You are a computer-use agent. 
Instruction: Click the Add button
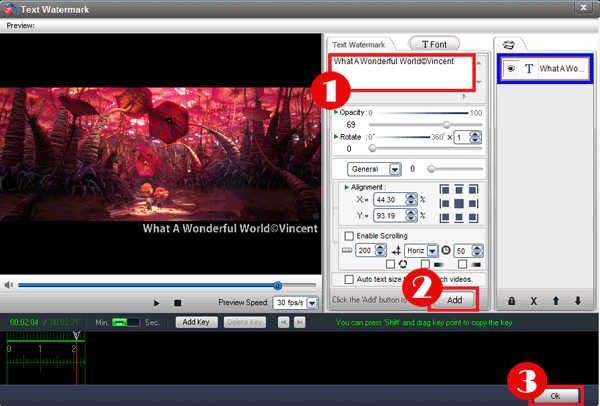coord(455,300)
